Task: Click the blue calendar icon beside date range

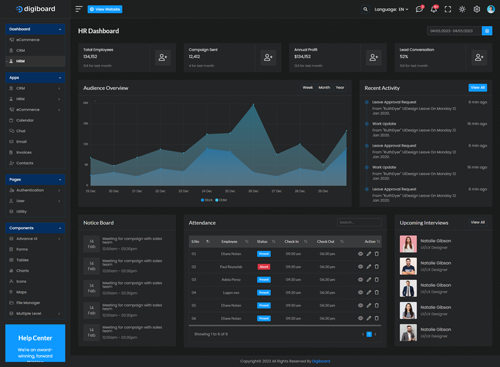Action: [487, 31]
